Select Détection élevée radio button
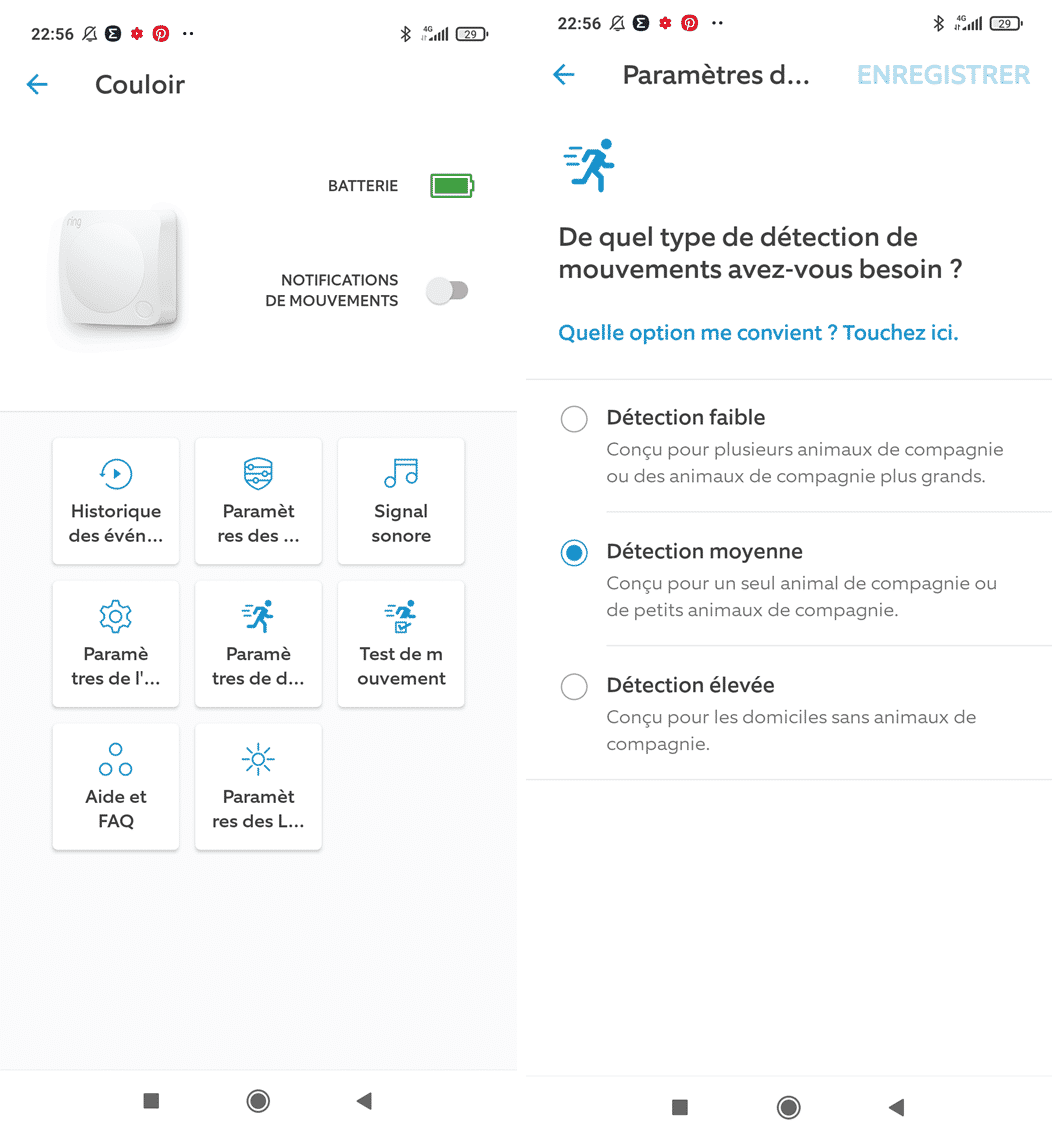This screenshot has height=1139, width=1052. coord(574,686)
